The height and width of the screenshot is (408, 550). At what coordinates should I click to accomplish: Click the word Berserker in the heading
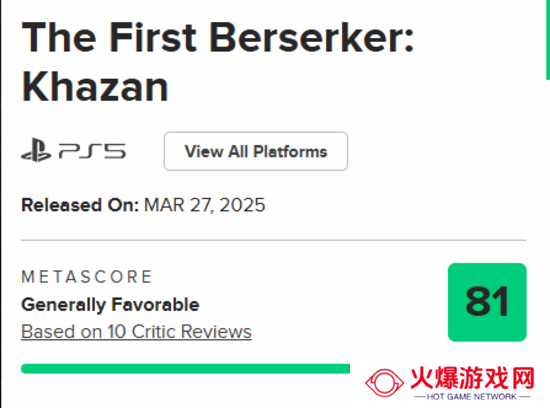(x=312, y=38)
